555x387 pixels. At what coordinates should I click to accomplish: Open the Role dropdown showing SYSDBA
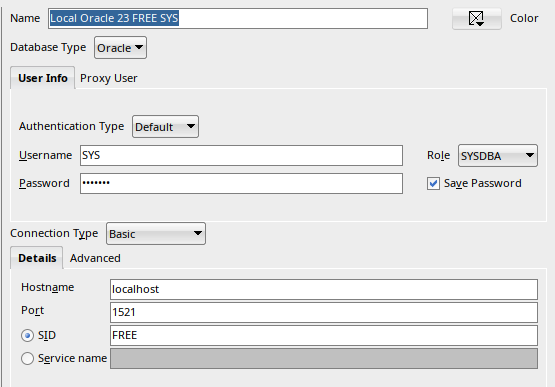[x=498, y=155]
